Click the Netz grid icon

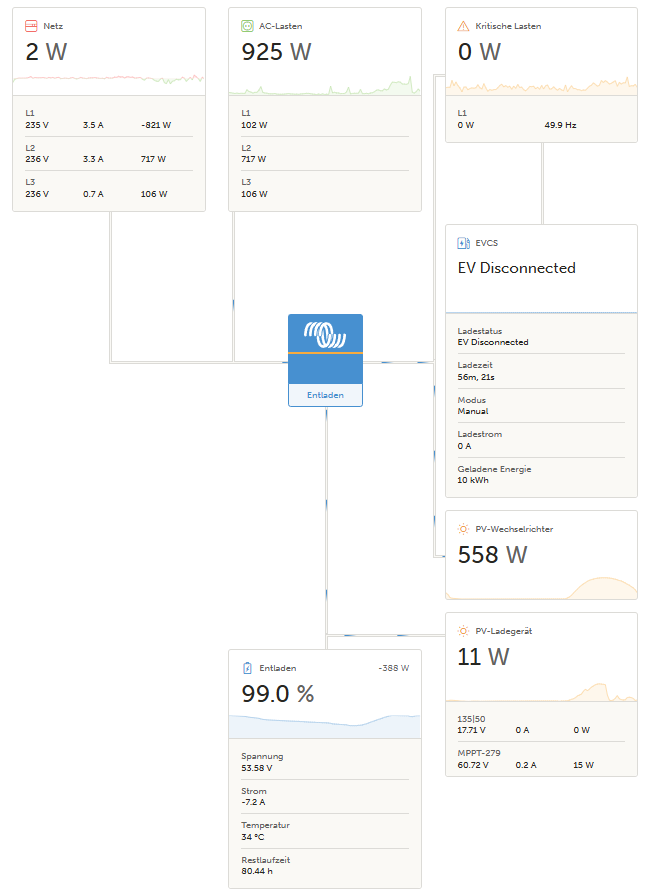pyautogui.click(x=31, y=26)
